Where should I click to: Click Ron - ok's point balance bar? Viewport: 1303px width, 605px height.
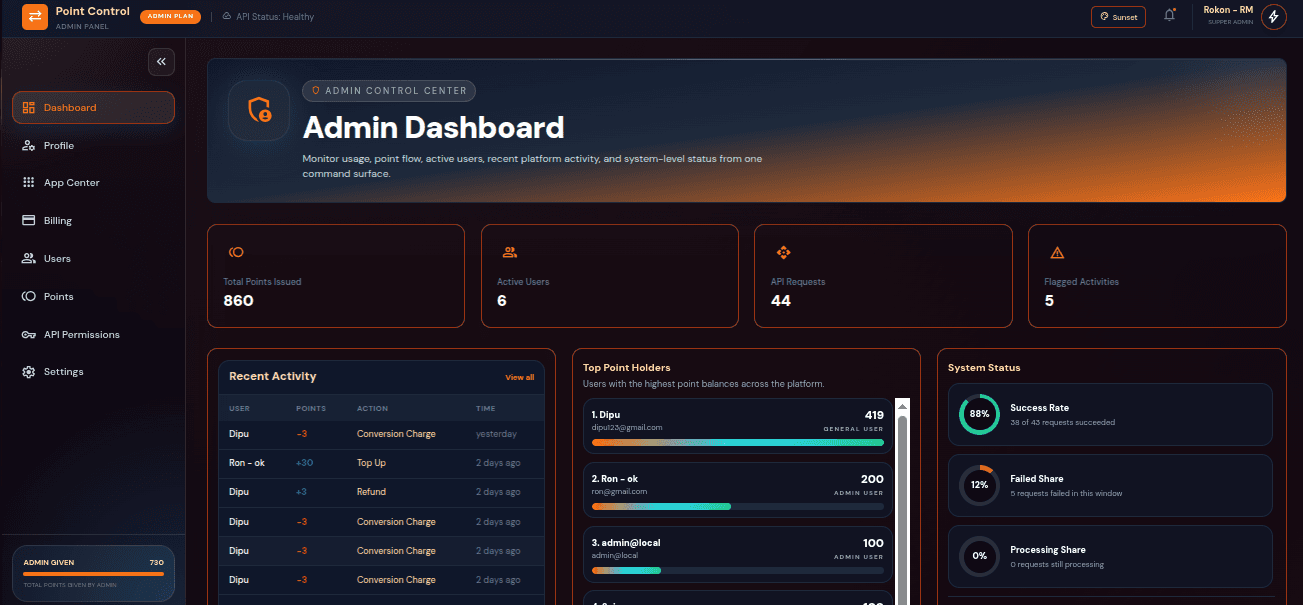(x=738, y=506)
